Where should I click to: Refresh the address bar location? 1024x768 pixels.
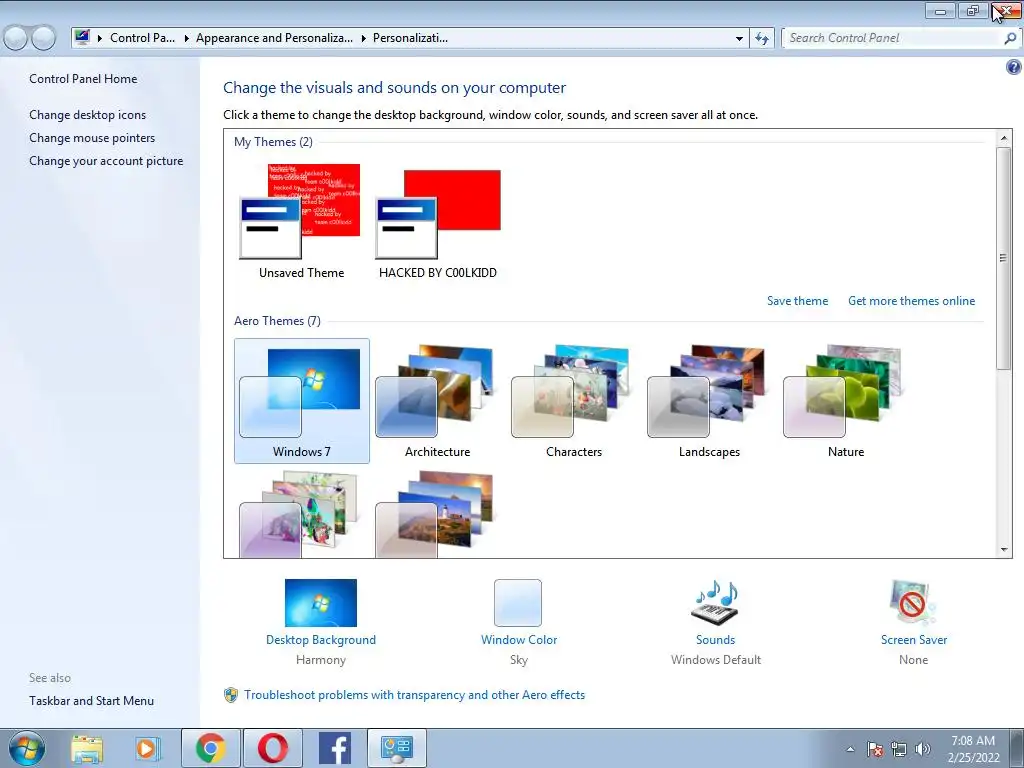tap(761, 39)
